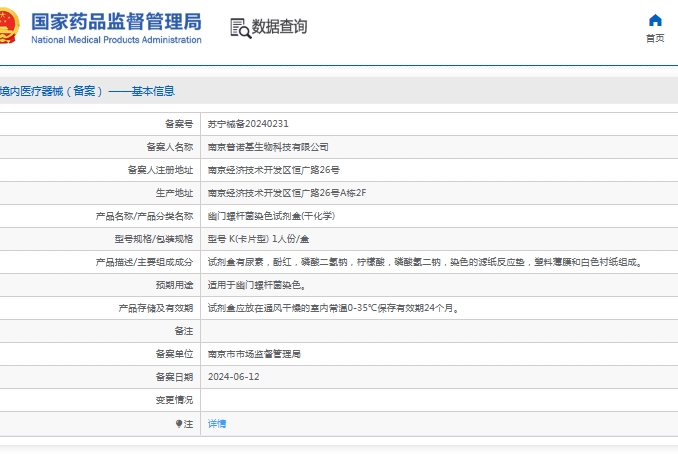The height and width of the screenshot is (454, 678).
Task: Select registered address 南京经济技术开发区恒广路26号
Action: (x=273, y=170)
